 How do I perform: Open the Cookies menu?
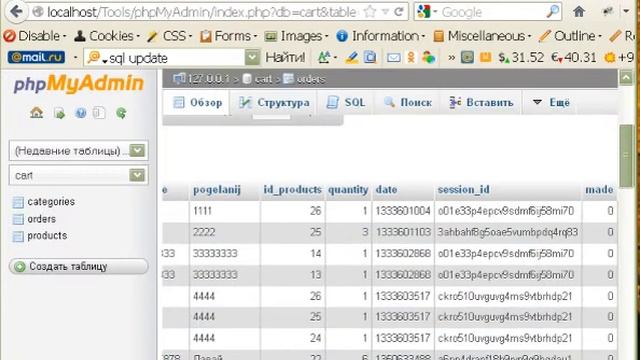(x=107, y=36)
